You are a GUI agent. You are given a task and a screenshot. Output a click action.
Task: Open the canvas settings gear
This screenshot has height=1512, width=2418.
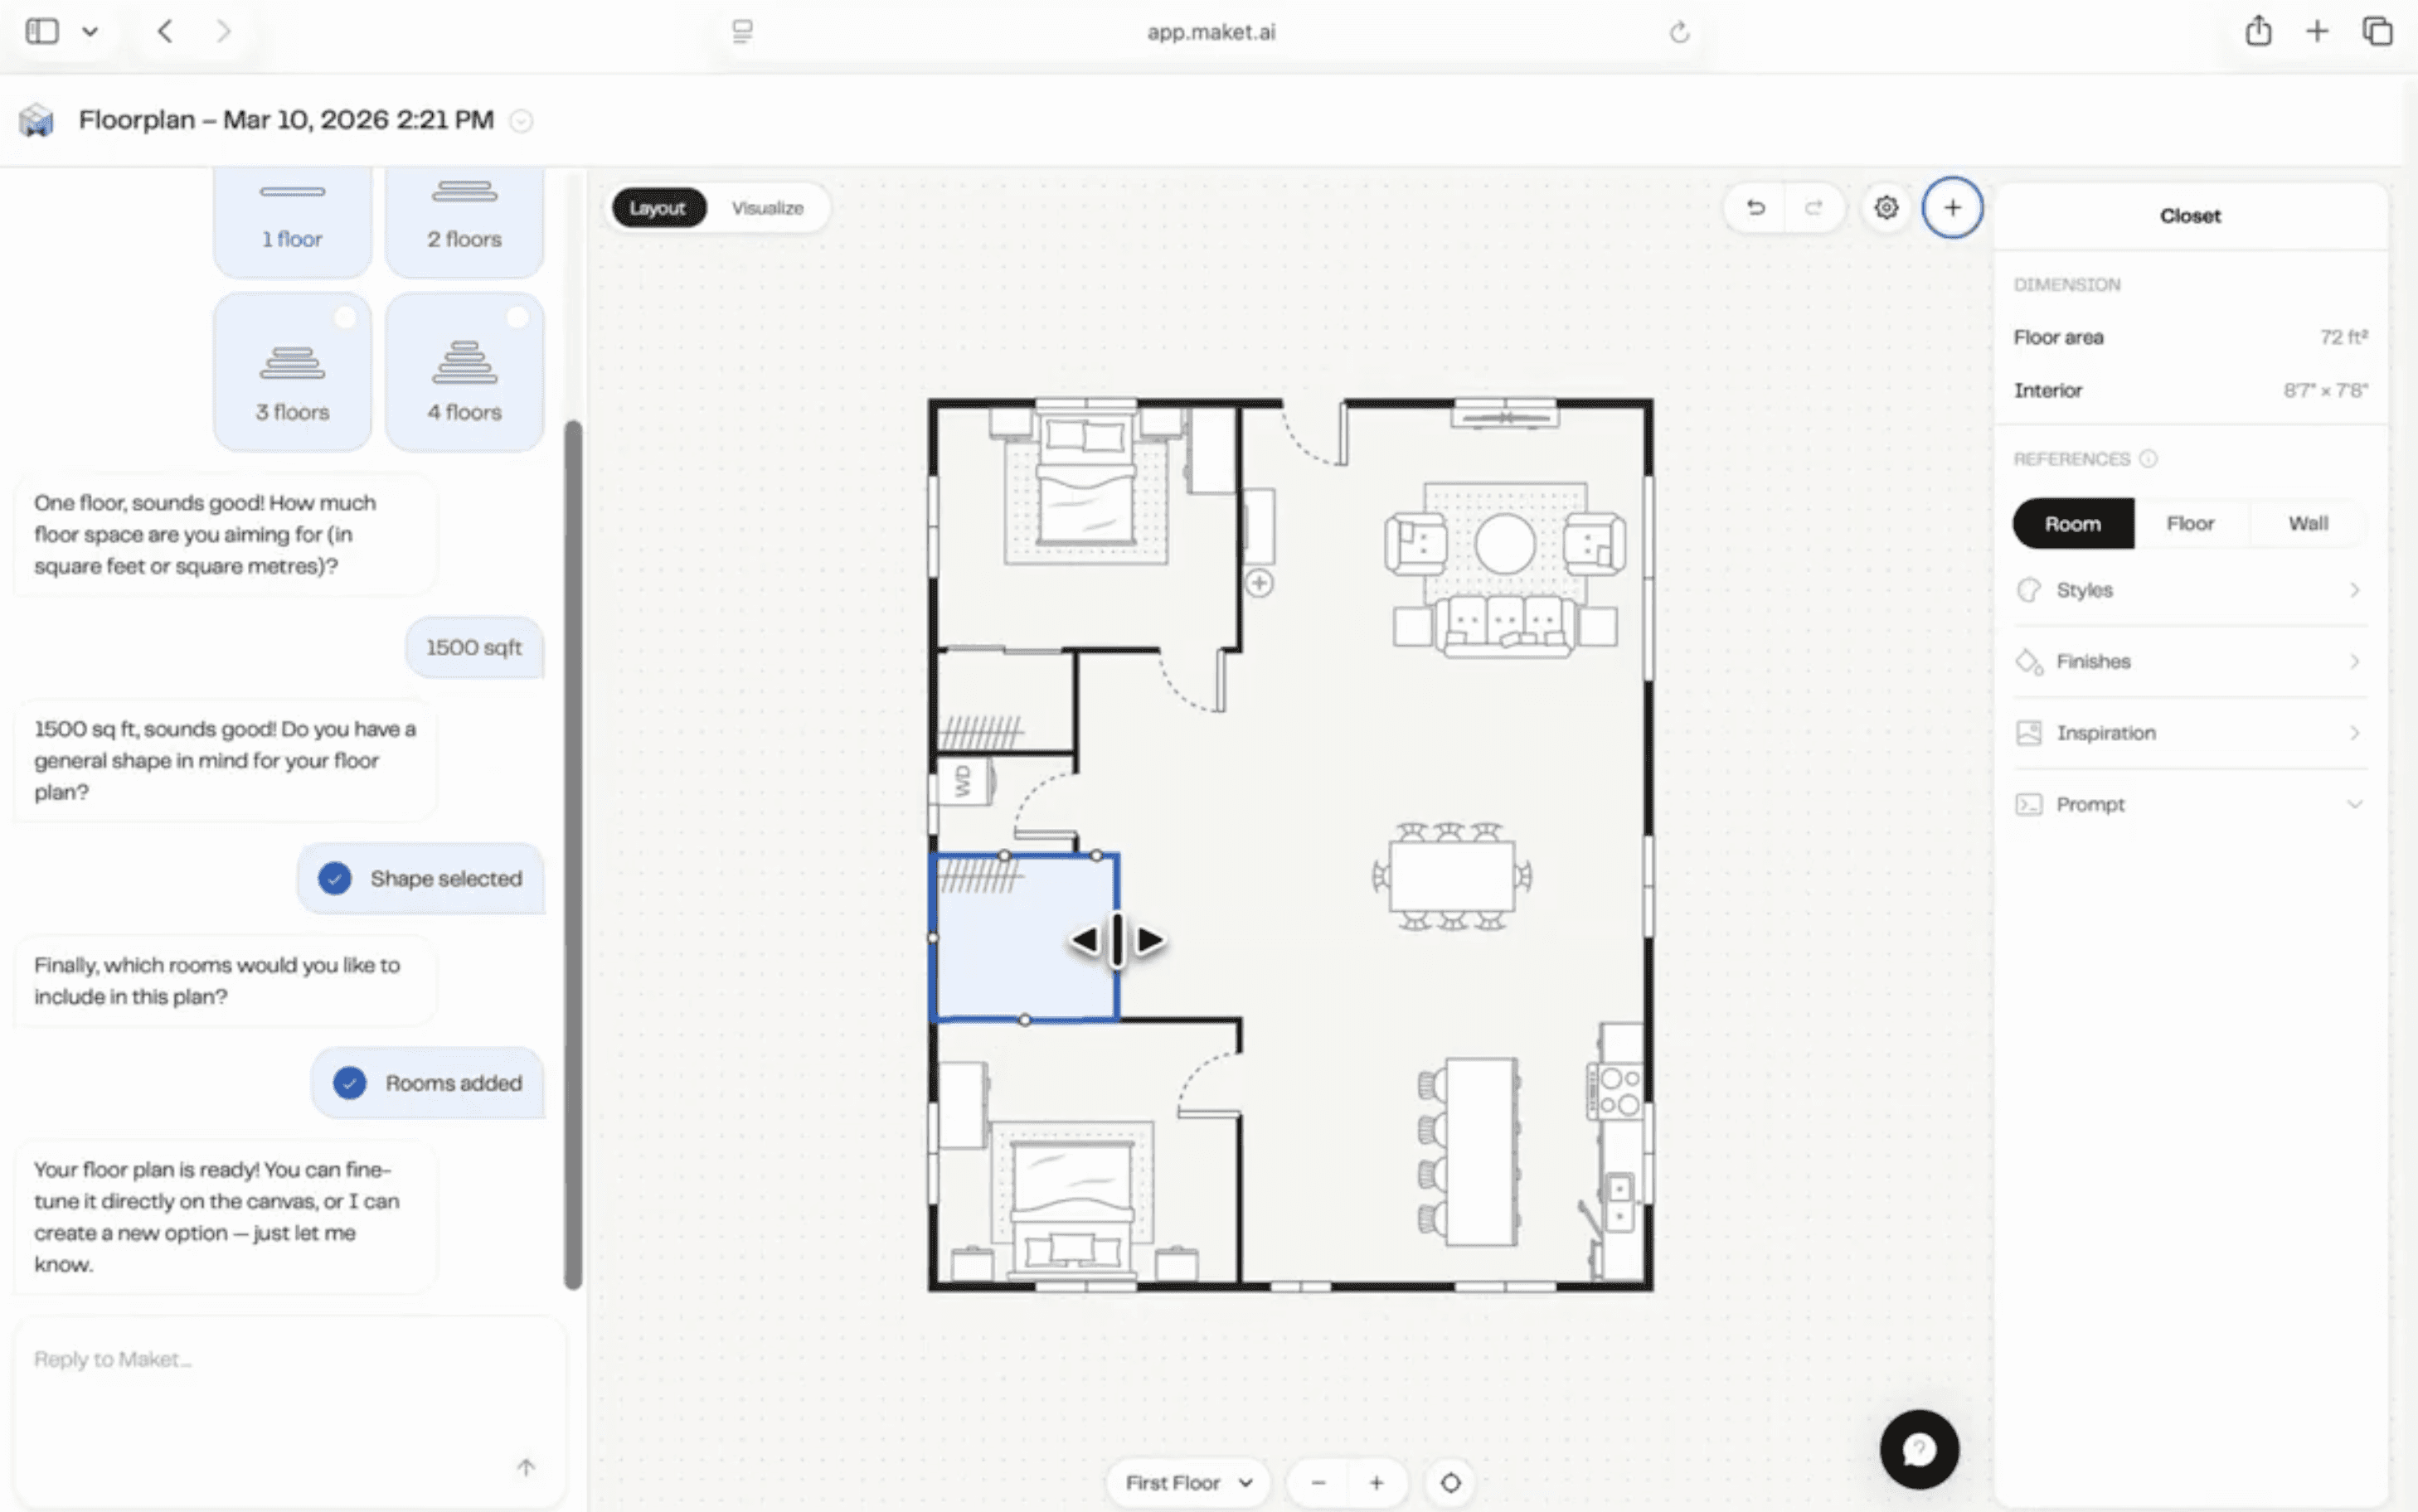click(1886, 208)
